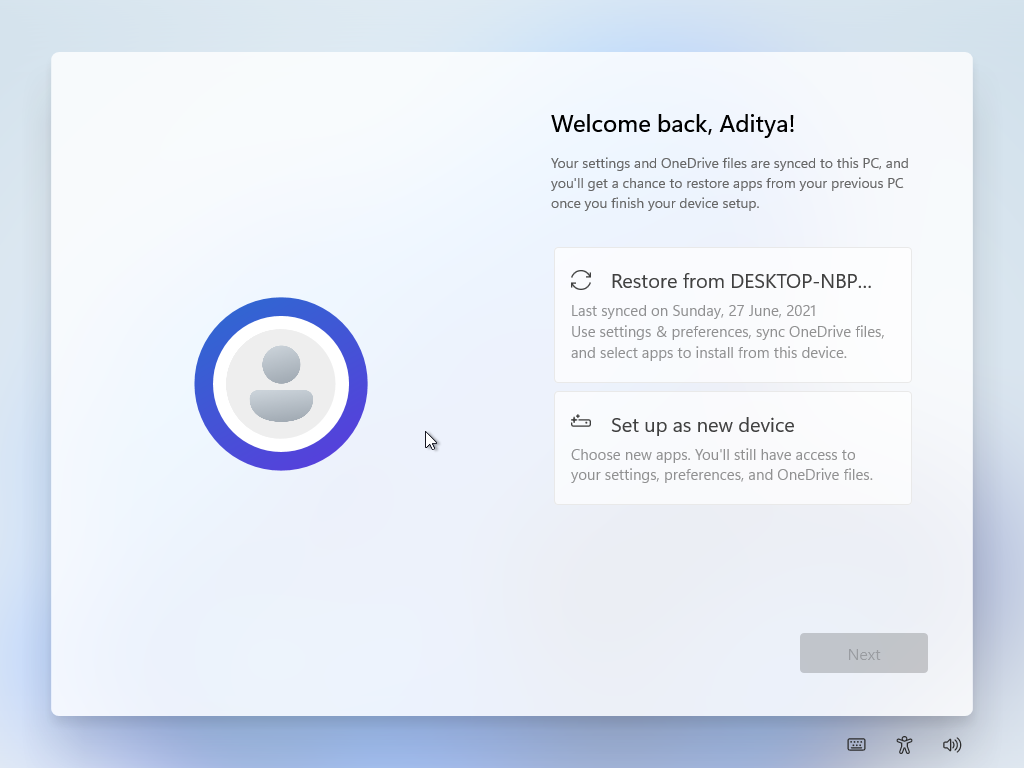Click the volume speaker icon
This screenshot has width=1024, height=768.
tap(952, 744)
